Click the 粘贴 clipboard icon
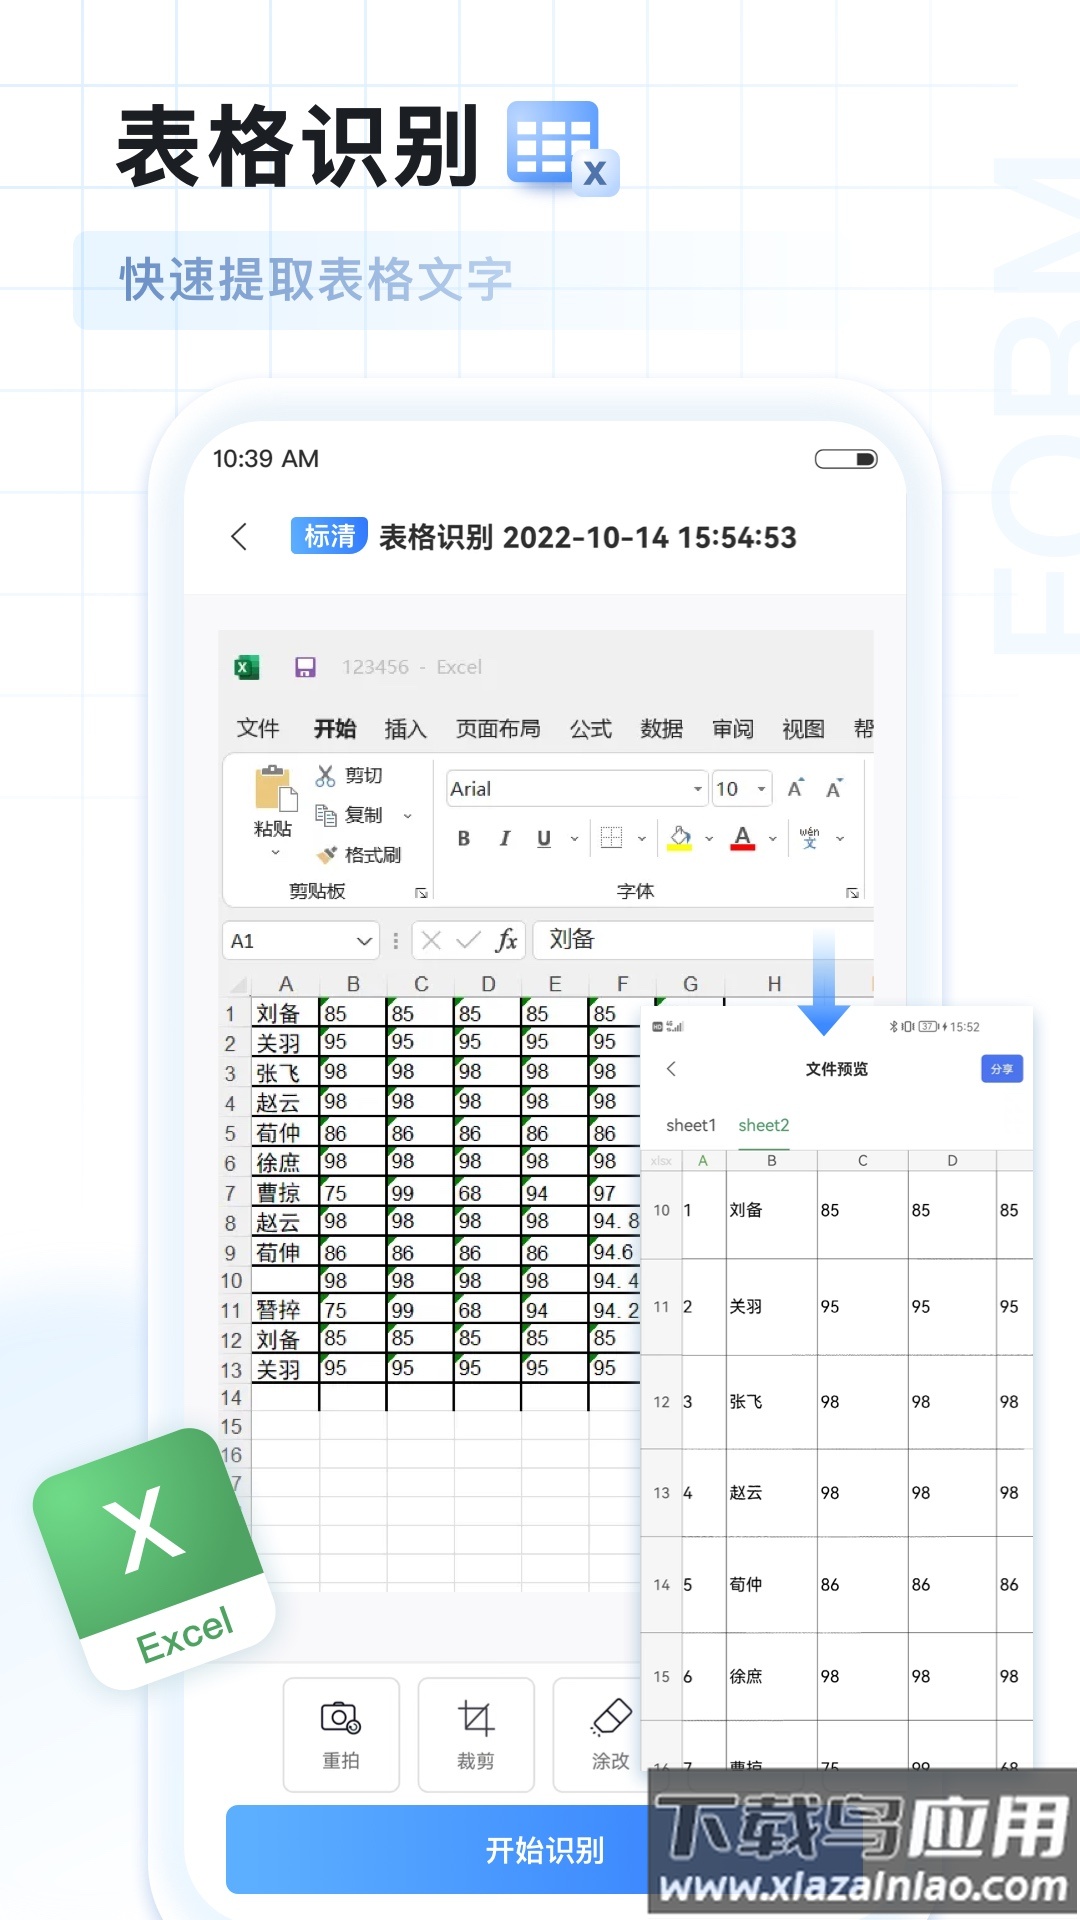 275,789
